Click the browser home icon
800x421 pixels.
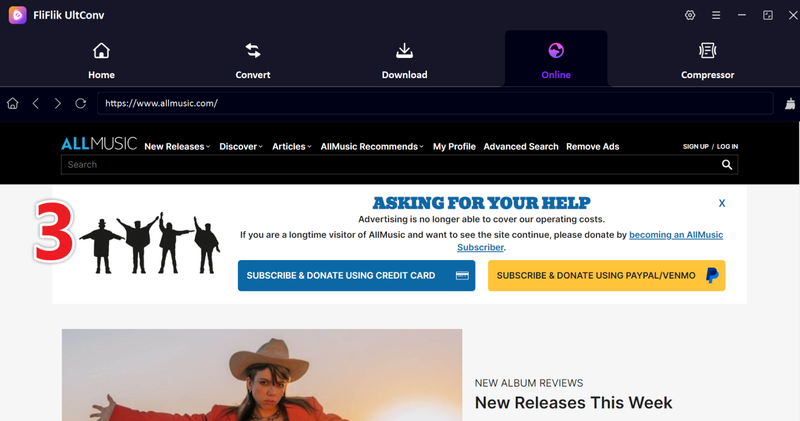point(13,104)
